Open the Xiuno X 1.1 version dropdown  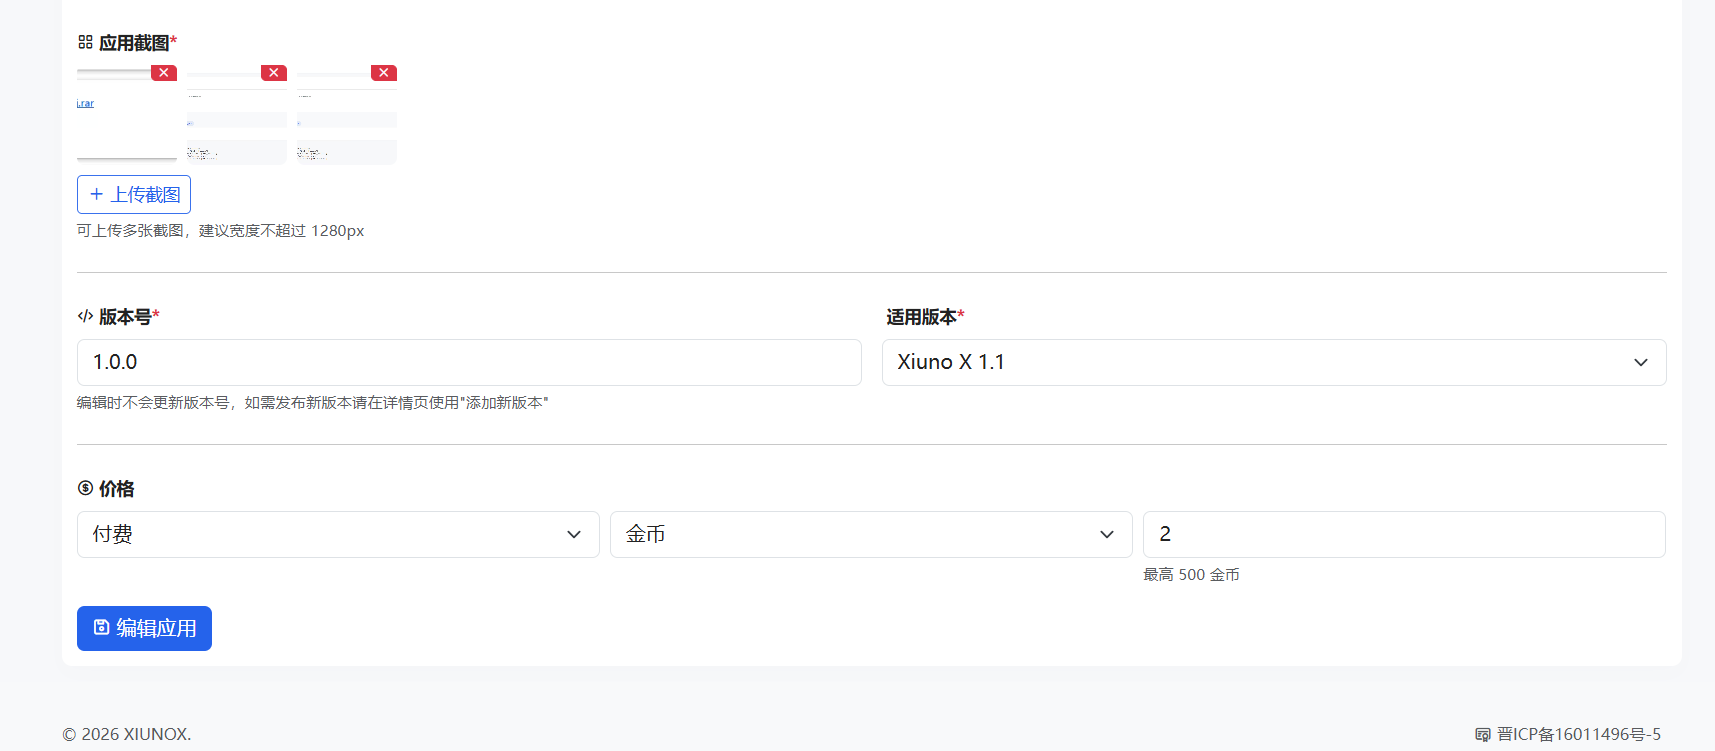tap(1274, 362)
